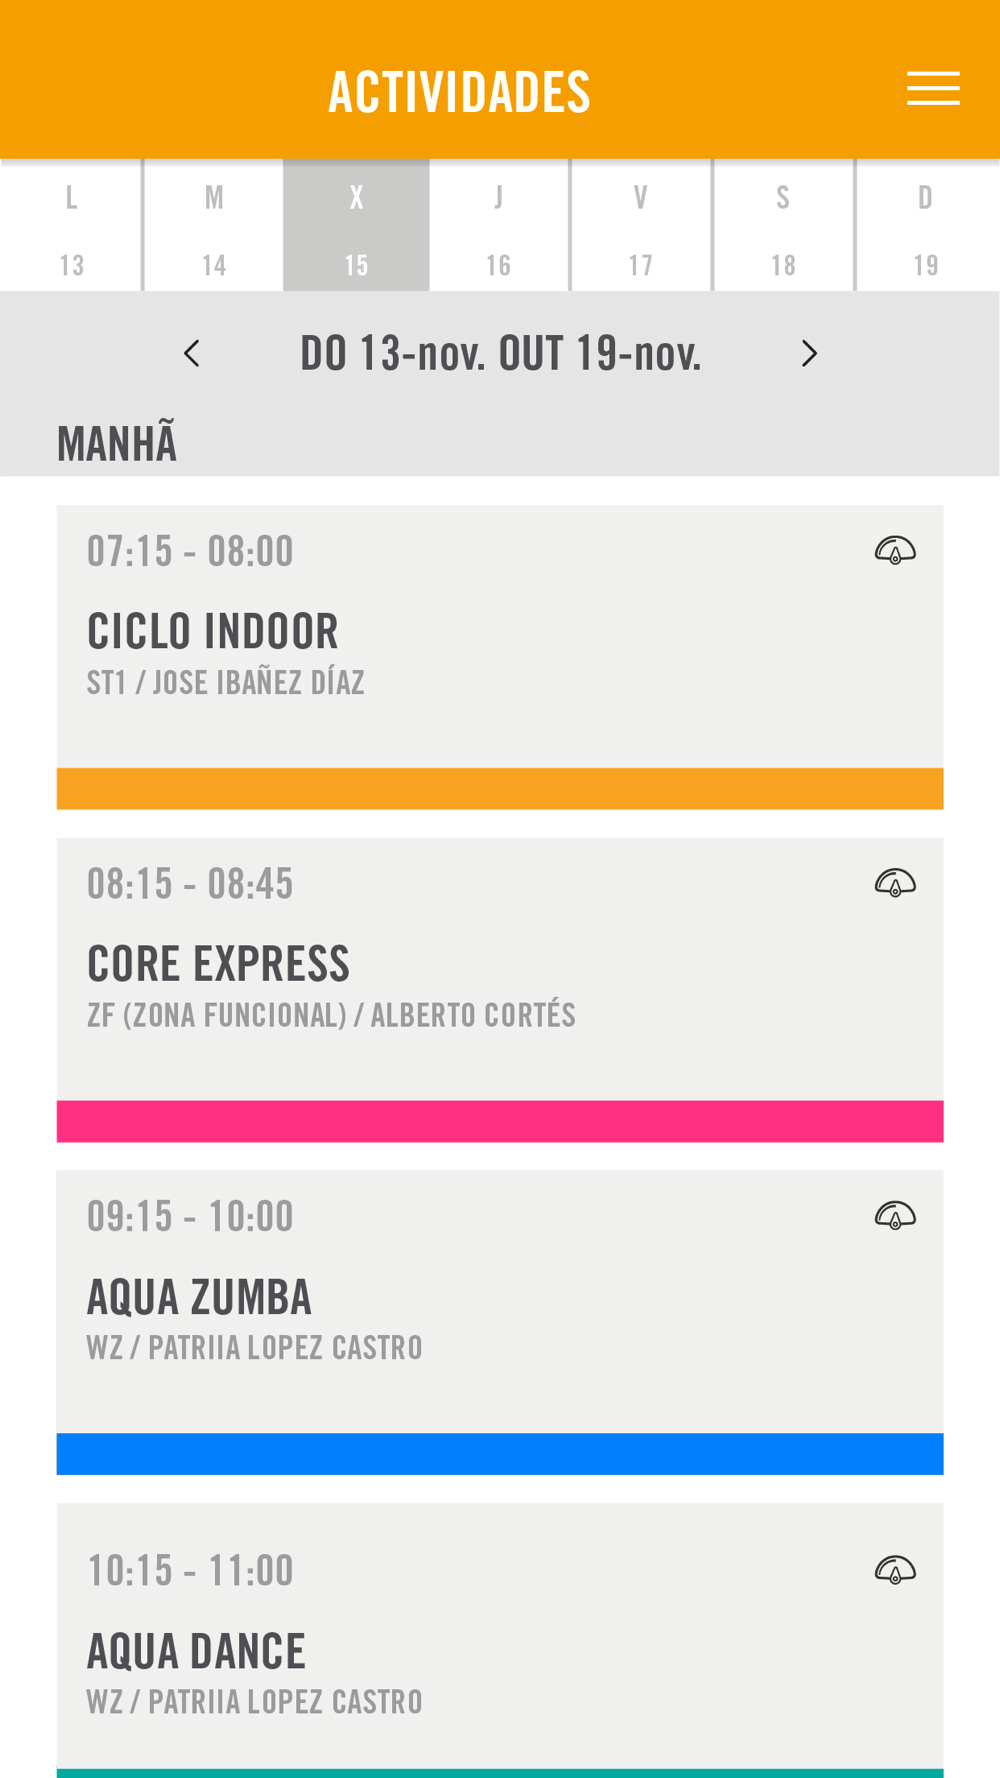
Task: Select Monday 13 in the calendar
Action: point(71,226)
